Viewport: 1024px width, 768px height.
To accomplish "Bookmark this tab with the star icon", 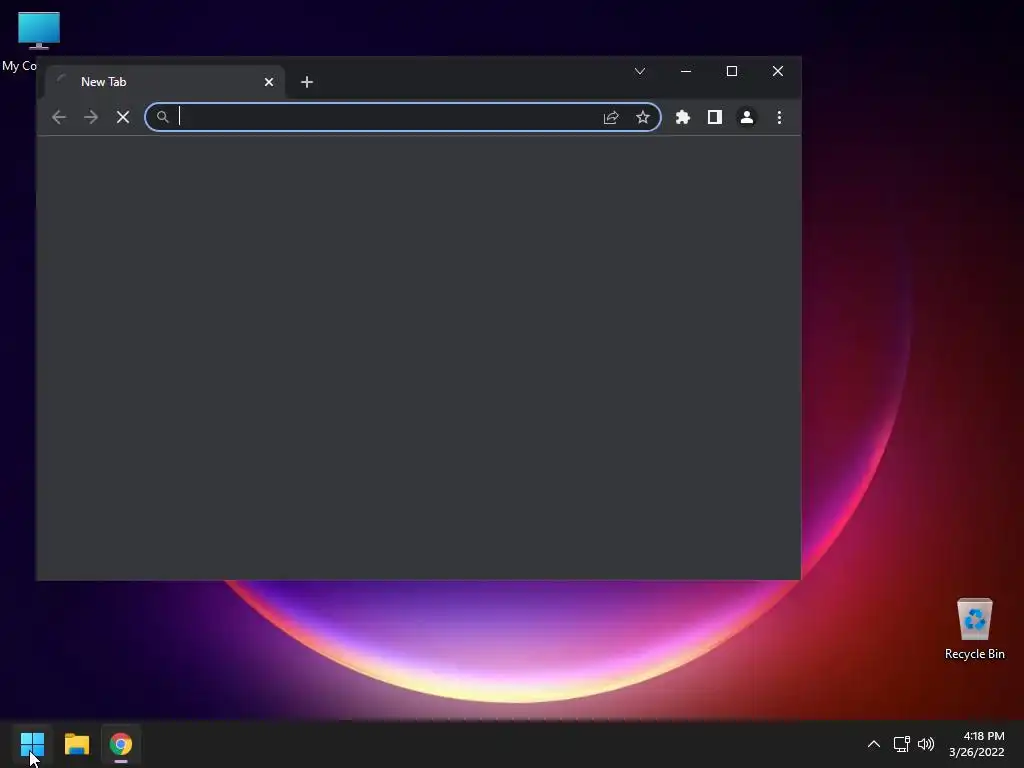I will 643,117.
